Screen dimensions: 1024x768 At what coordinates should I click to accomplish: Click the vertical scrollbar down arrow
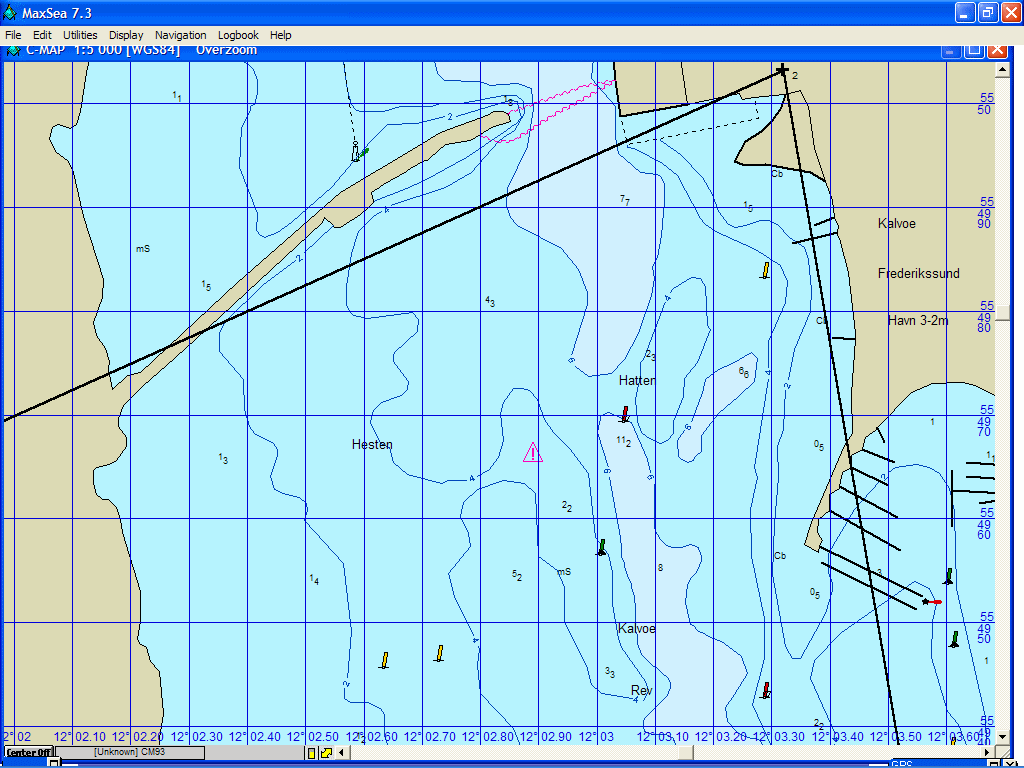point(1002,737)
